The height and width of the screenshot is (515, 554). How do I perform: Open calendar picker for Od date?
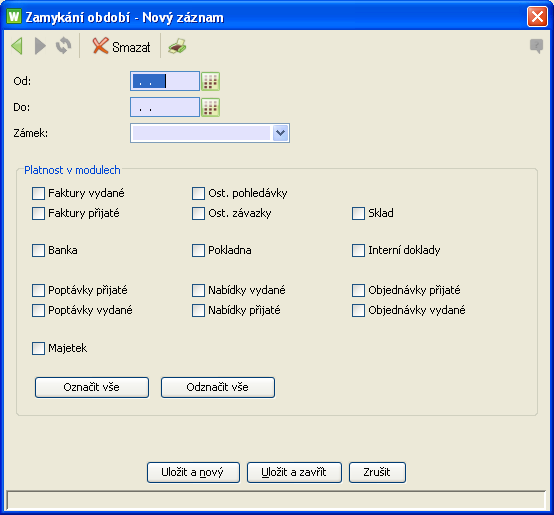(211, 81)
